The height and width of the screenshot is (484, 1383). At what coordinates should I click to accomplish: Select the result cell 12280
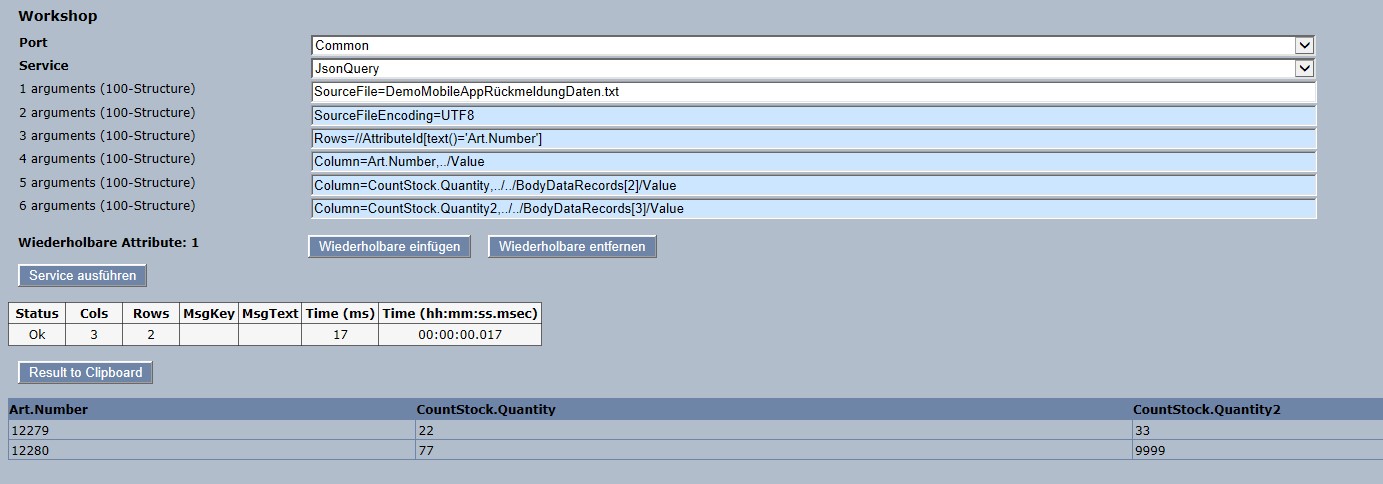(x=211, y=450)
